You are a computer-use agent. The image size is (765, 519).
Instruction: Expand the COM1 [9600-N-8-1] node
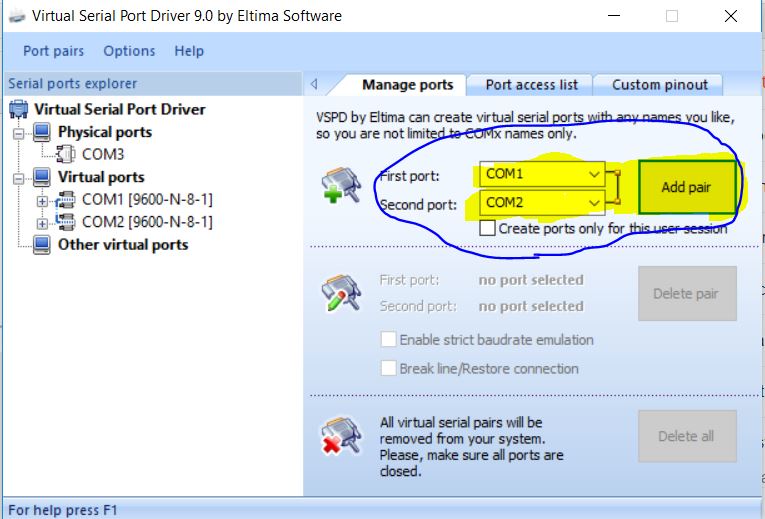point(42,201)
